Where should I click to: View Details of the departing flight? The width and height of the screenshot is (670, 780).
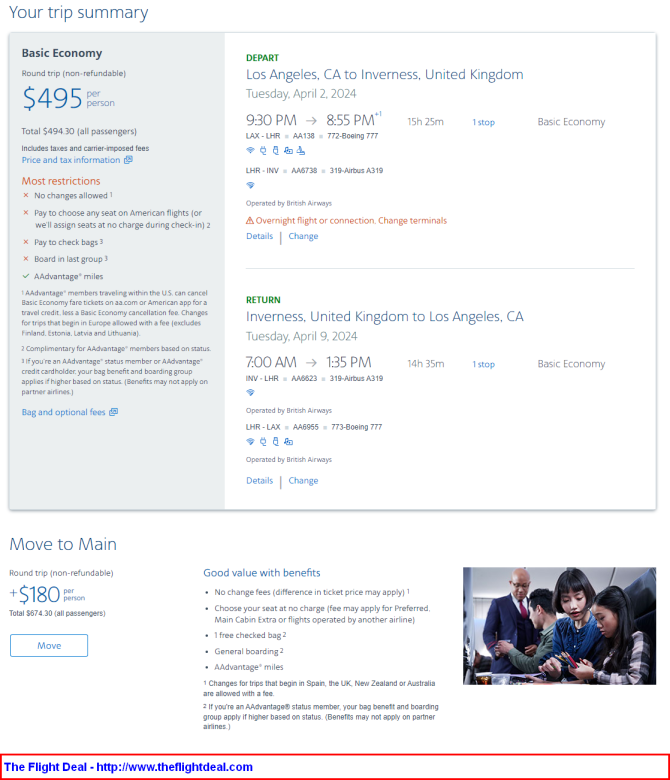pyautogui.click(x=260, y=236)
